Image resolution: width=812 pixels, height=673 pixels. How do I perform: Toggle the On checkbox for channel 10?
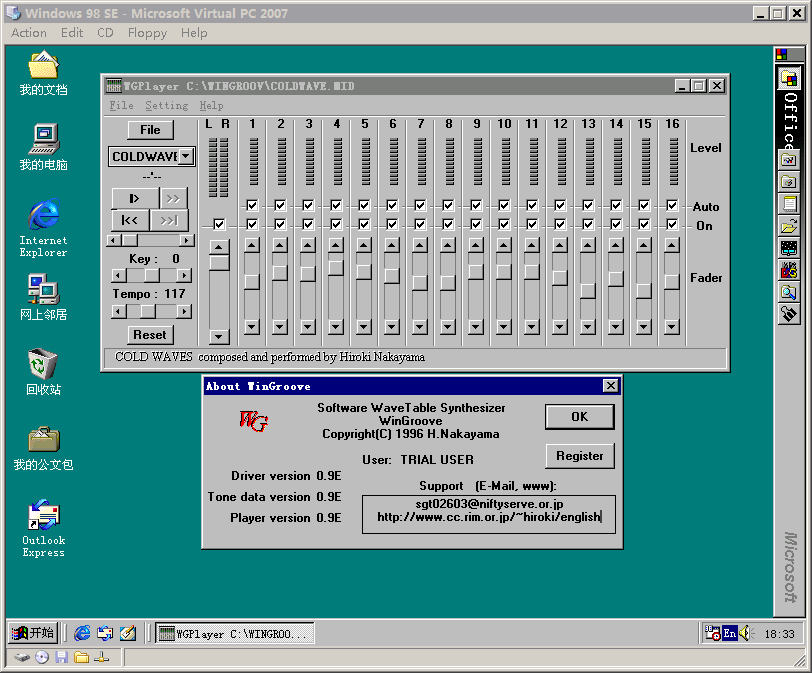tap(504, 224)
